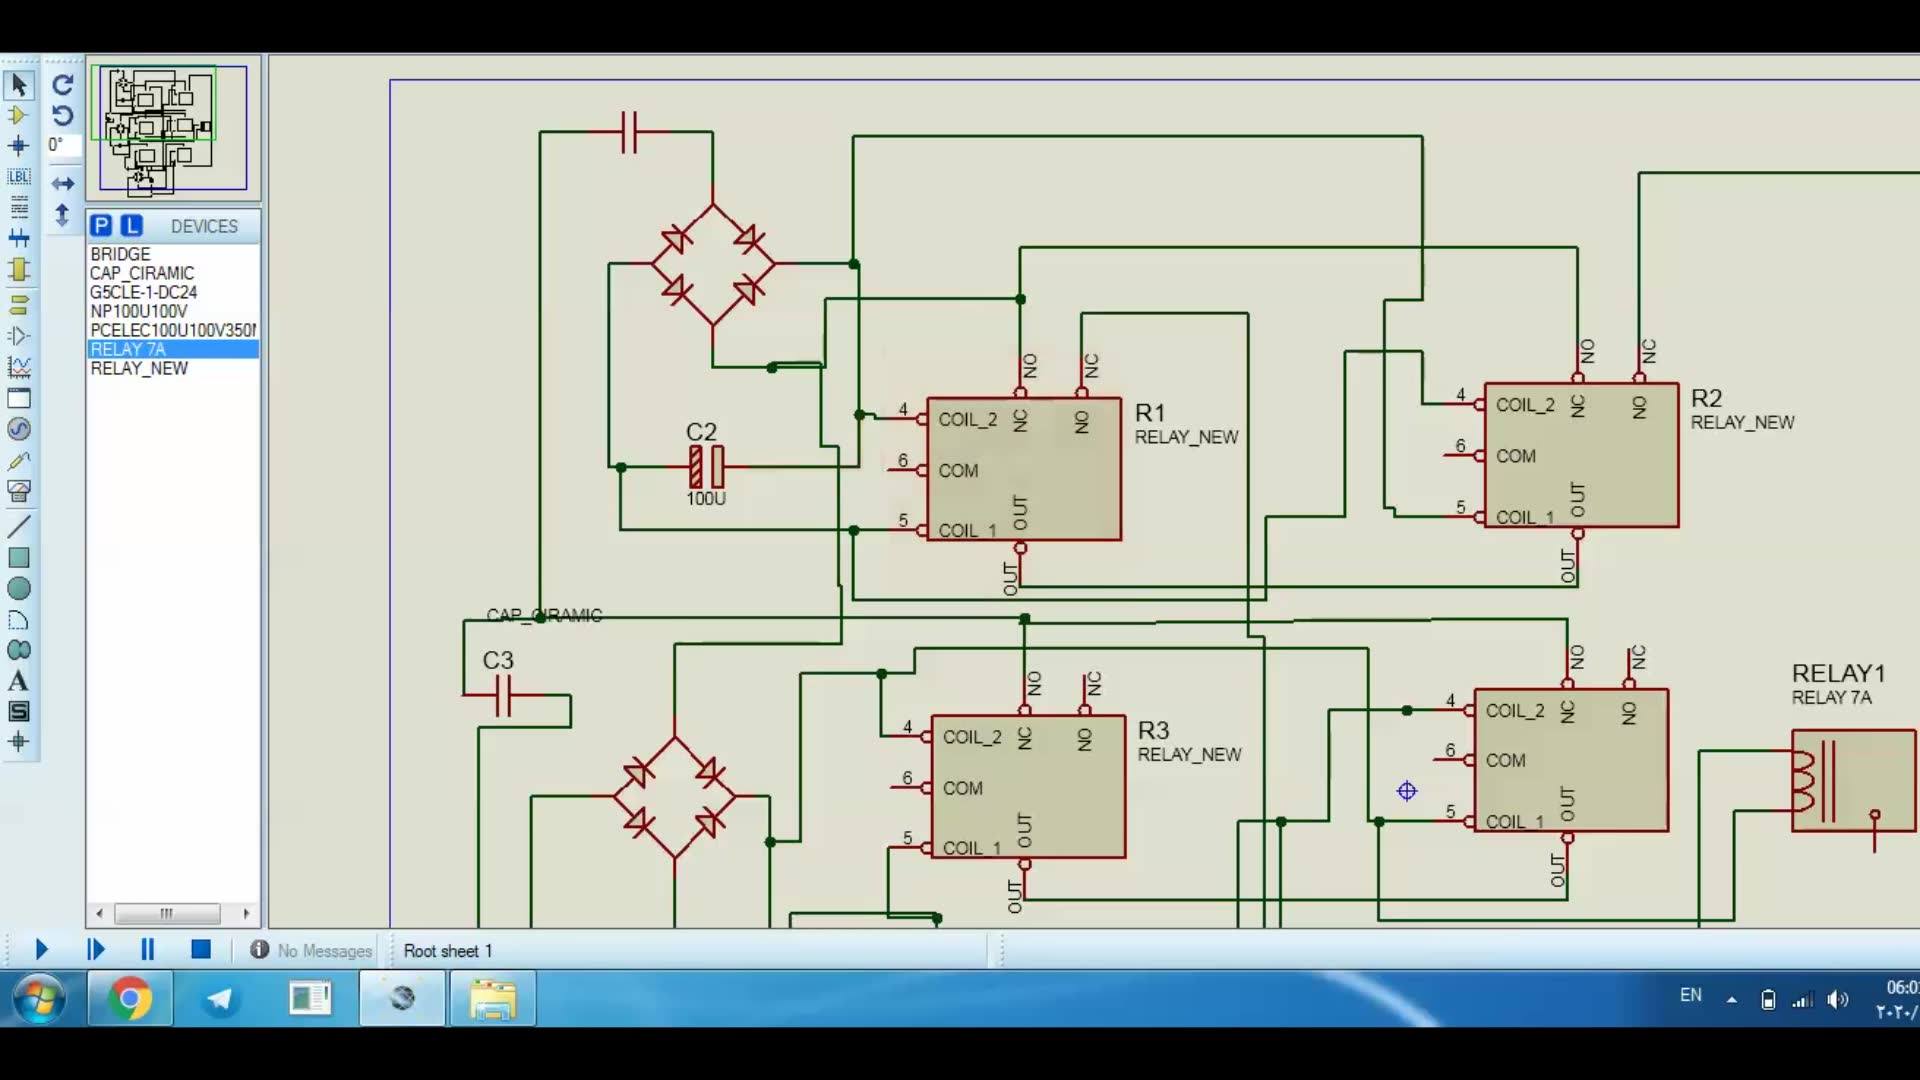Click the devices list left scroll arrow
Image resolution: width=1920 pixels, height=1080 pixels.
[x=99, y=913]
